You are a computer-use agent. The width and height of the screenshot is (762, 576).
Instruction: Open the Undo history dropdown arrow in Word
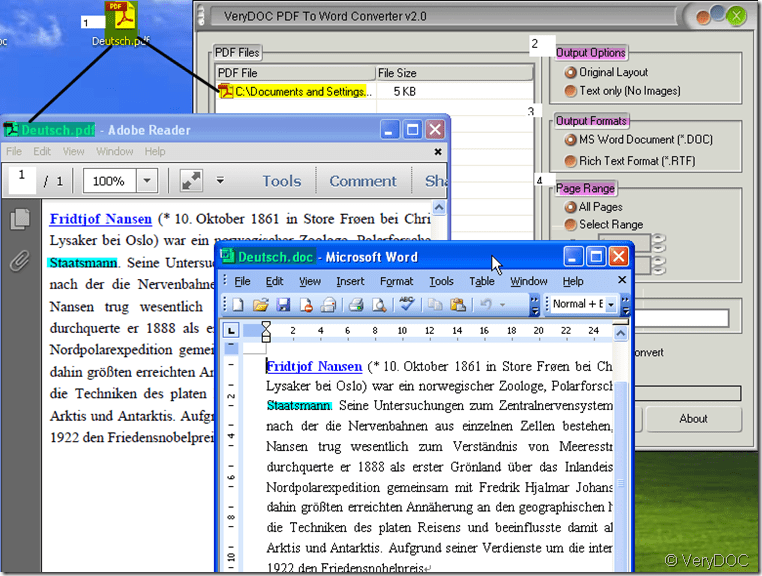tap(502, 305)
